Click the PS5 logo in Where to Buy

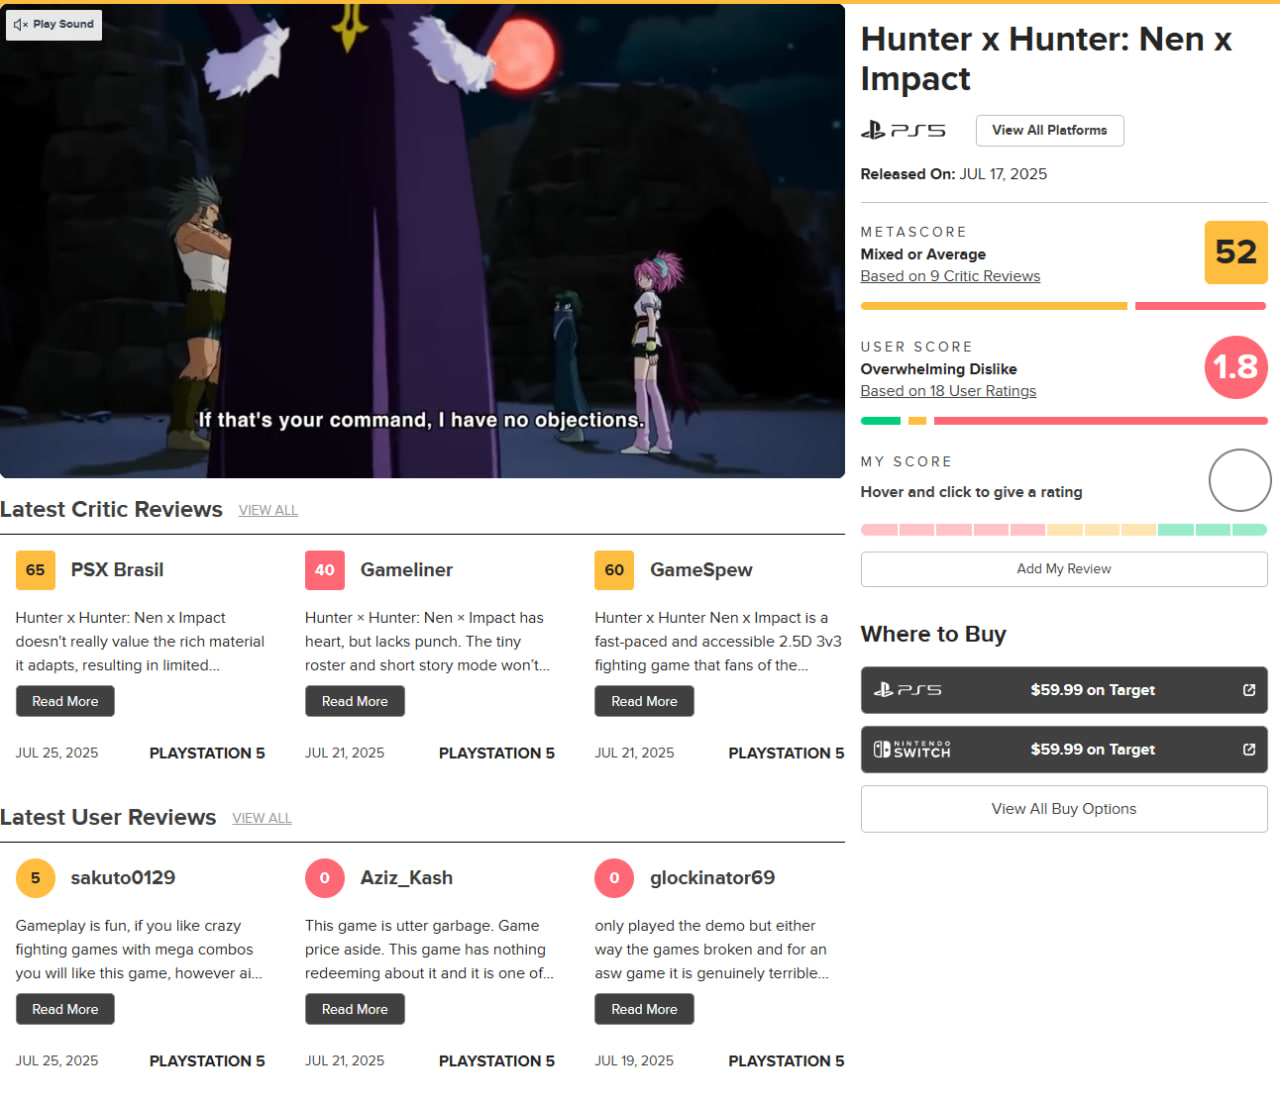[907, 690]
